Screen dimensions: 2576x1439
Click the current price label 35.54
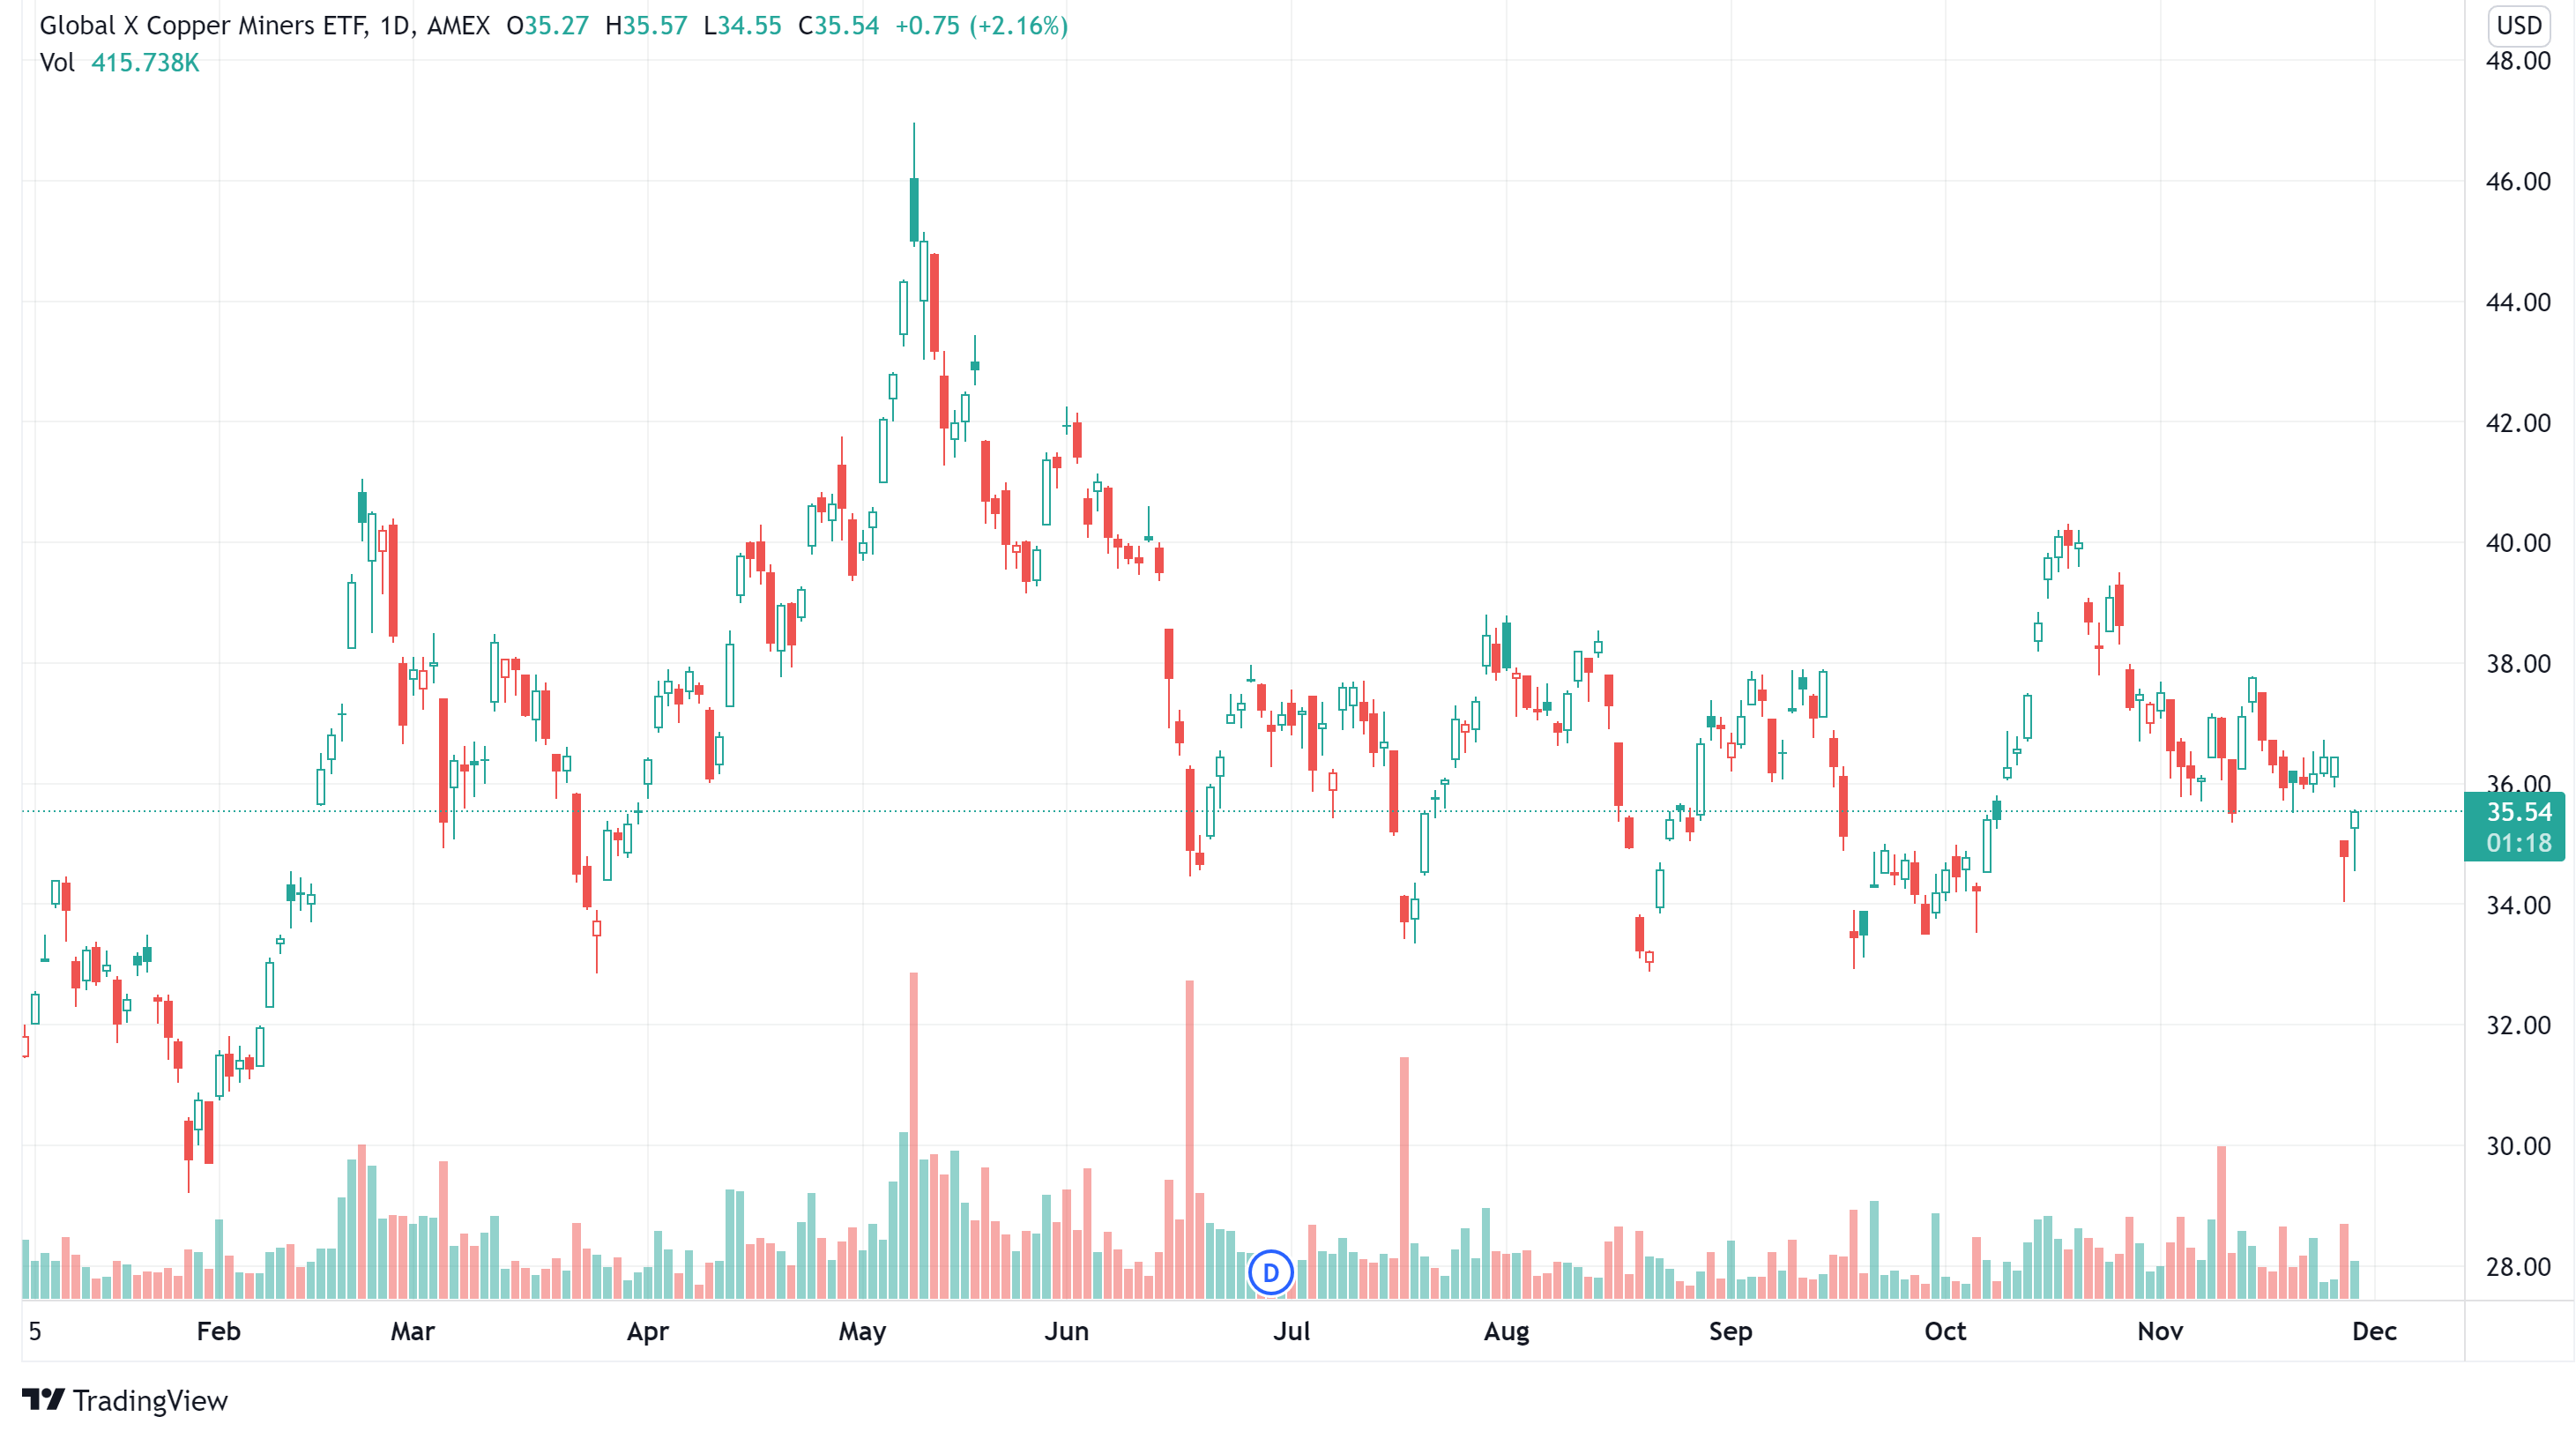pyautogui.click(x=2519, y=812)
